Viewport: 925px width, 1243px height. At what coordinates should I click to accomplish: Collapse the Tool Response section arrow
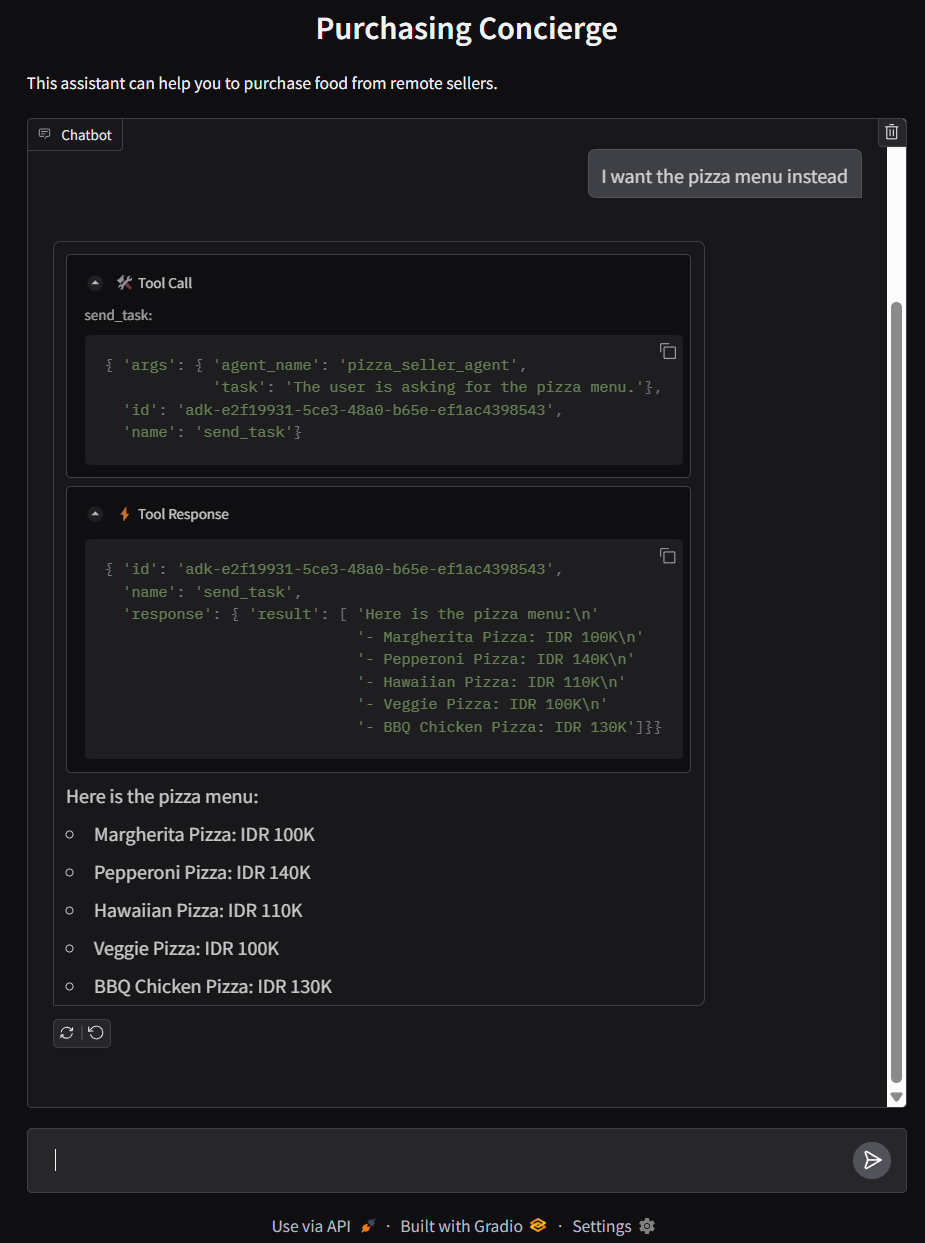(95, 514)
